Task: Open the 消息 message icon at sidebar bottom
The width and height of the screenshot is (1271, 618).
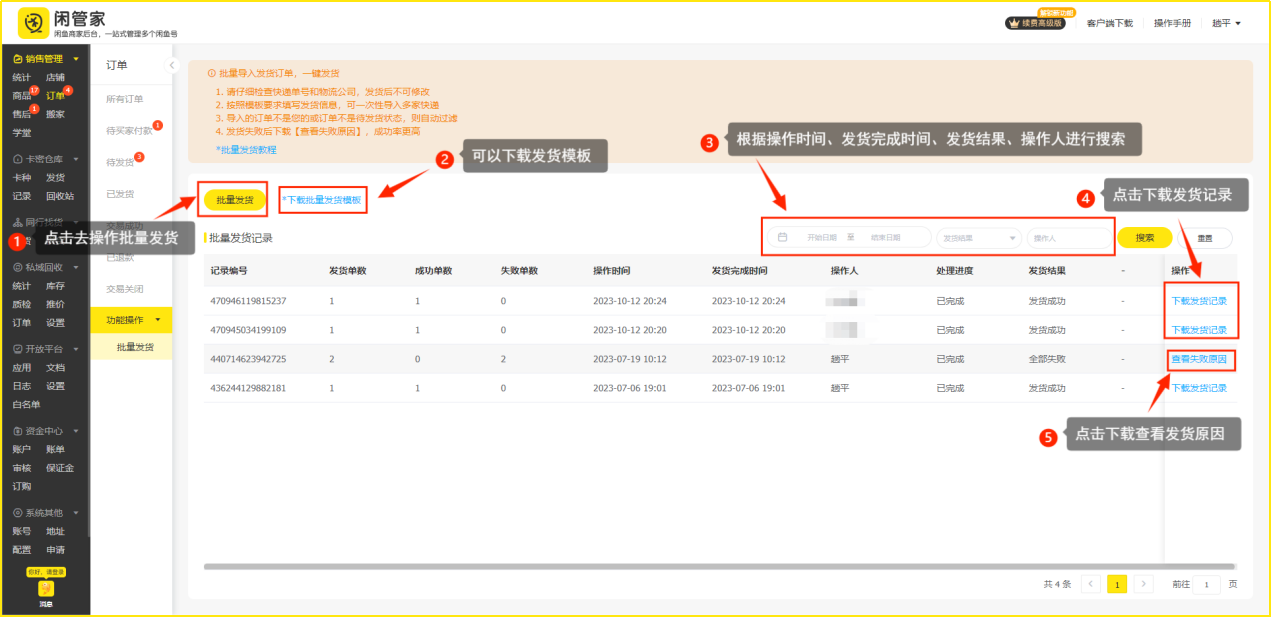Action: 46,589
